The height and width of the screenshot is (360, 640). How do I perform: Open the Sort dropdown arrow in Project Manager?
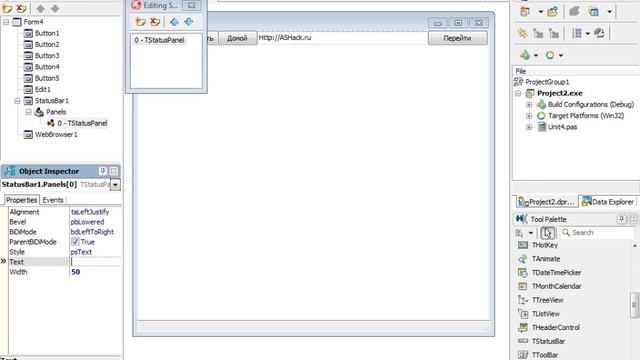[588, 33]
